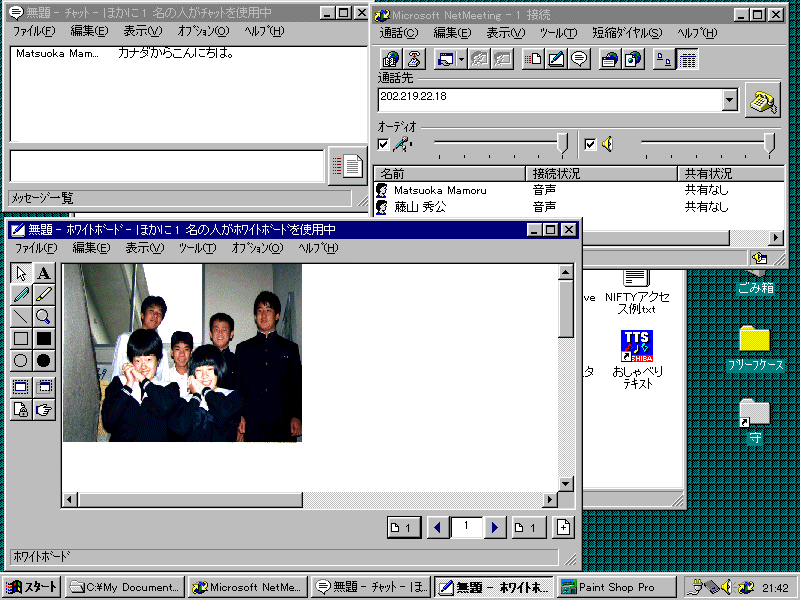Place a call with the yellow telephone button
800x600 pixels.
[x=763, y=101]
